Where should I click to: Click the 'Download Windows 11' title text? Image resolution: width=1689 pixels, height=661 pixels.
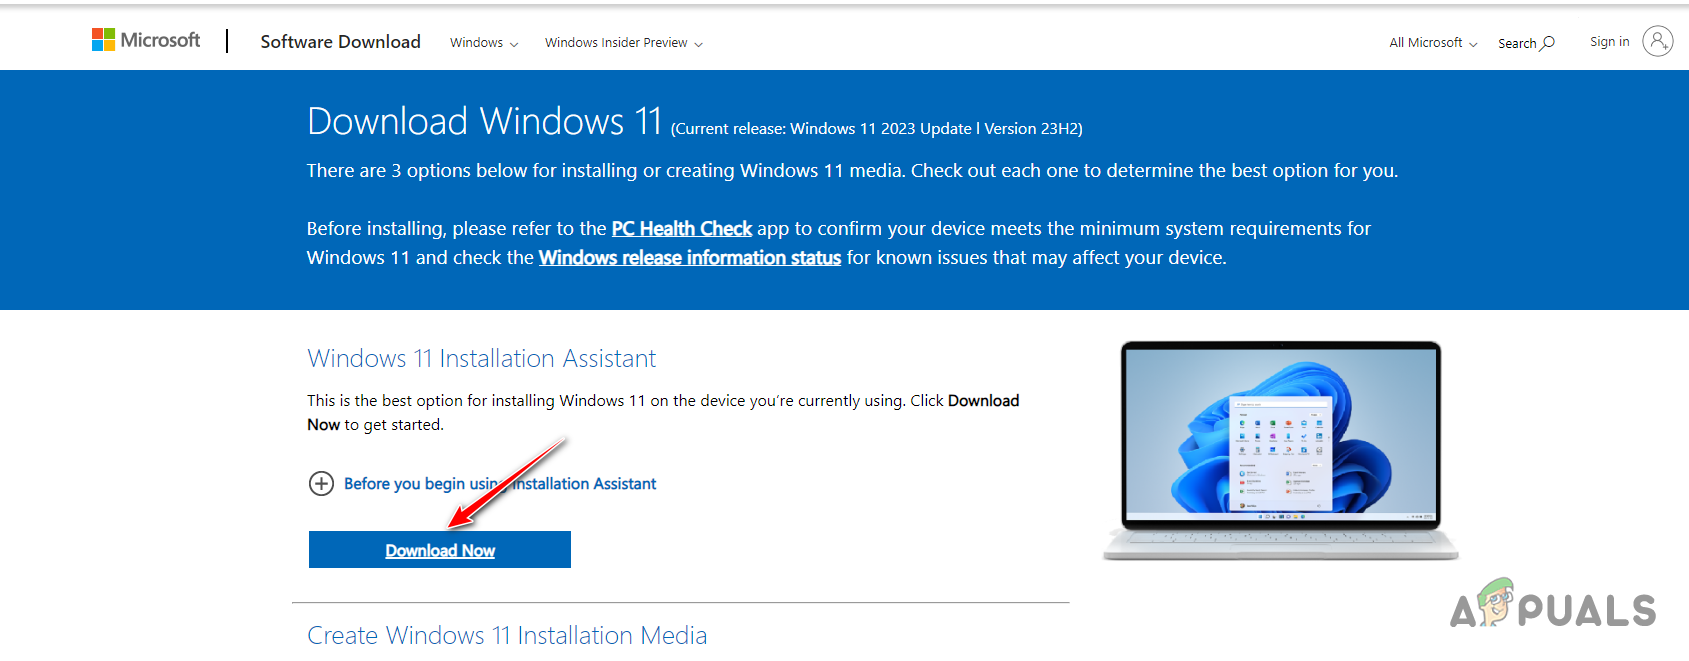[x=485, y=121]
